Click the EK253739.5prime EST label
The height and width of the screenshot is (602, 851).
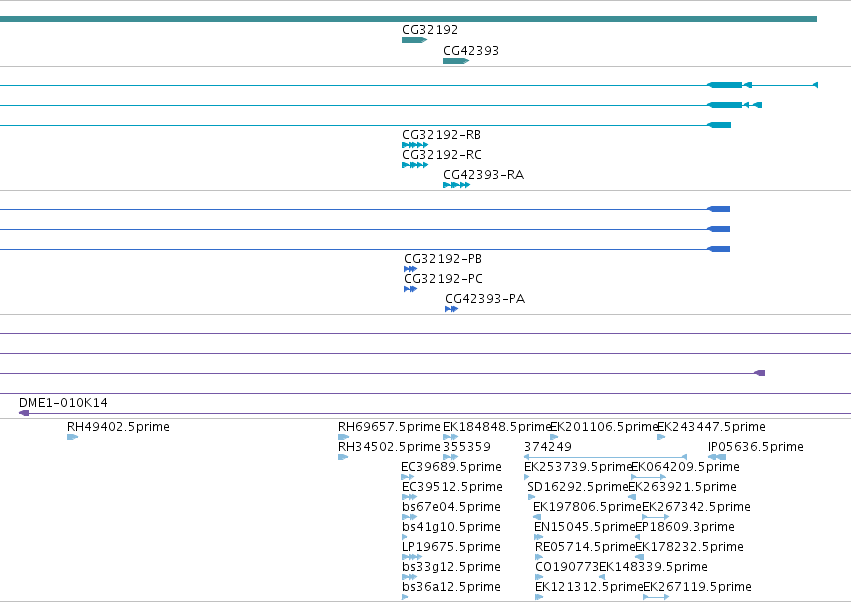click(579, 467)
